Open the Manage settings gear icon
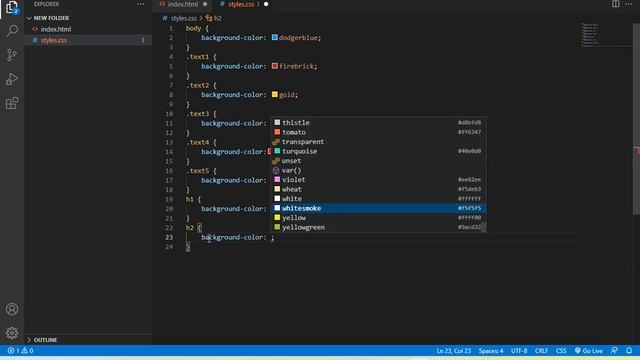640x360 pixels. click(x=12, y=333)
